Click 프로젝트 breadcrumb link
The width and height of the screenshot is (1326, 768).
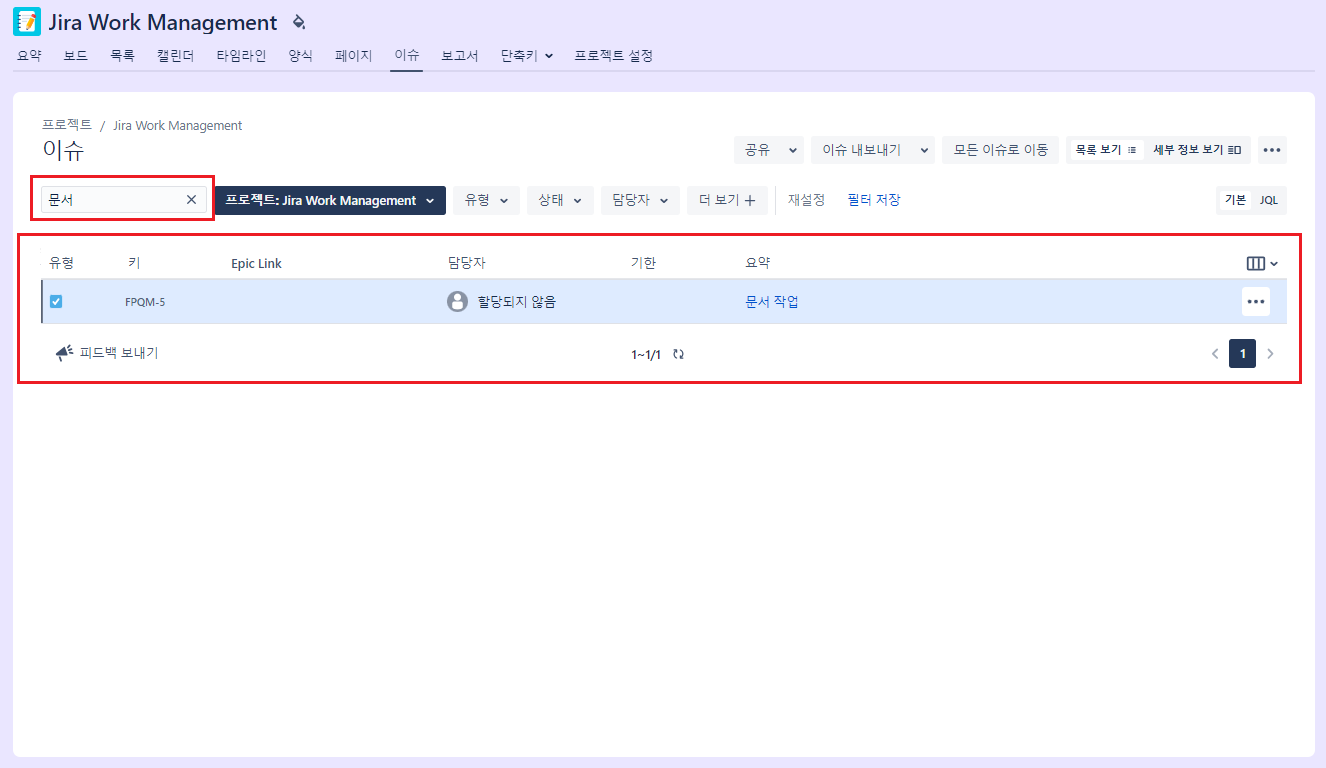(x=67, y=125)
